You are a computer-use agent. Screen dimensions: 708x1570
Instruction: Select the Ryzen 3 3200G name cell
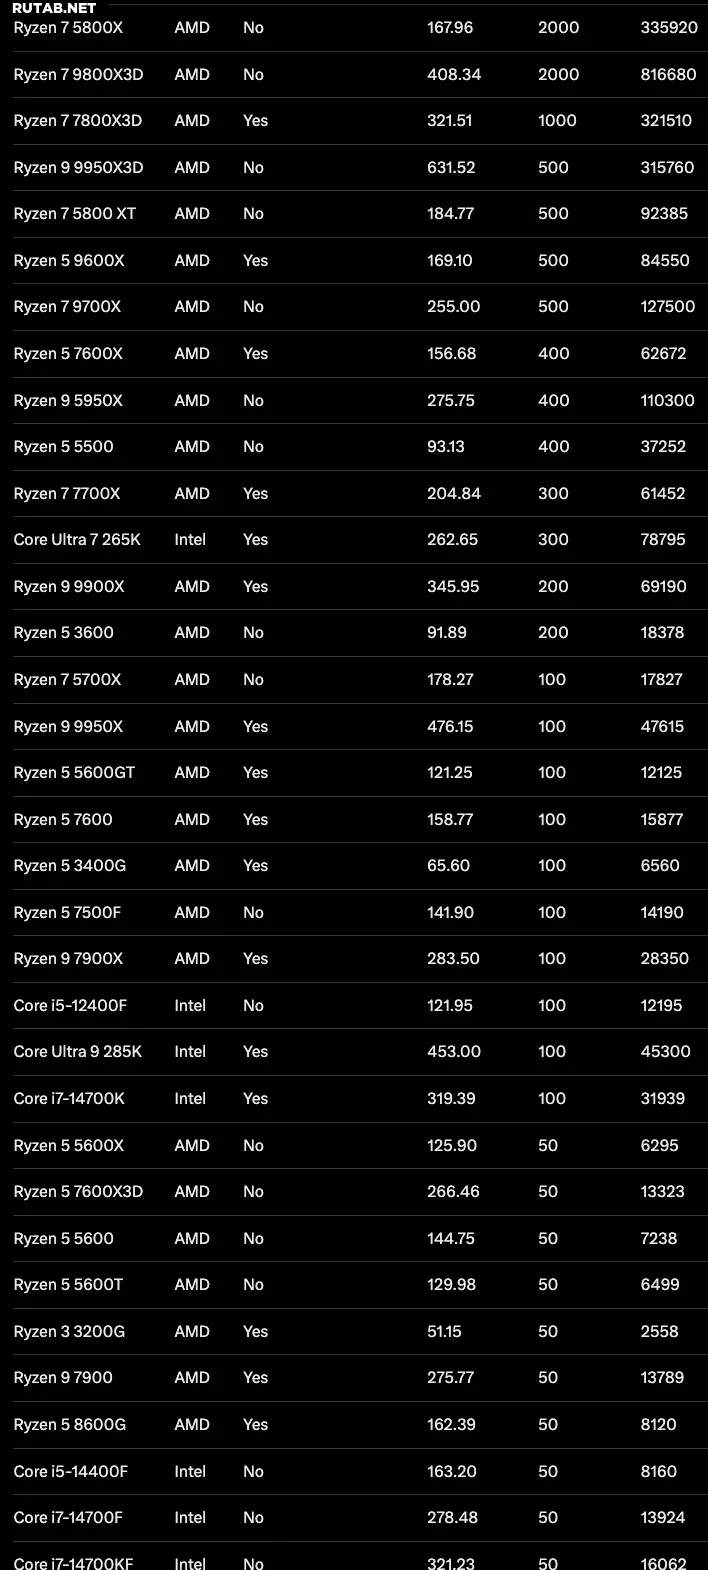tap(69, 1332)
